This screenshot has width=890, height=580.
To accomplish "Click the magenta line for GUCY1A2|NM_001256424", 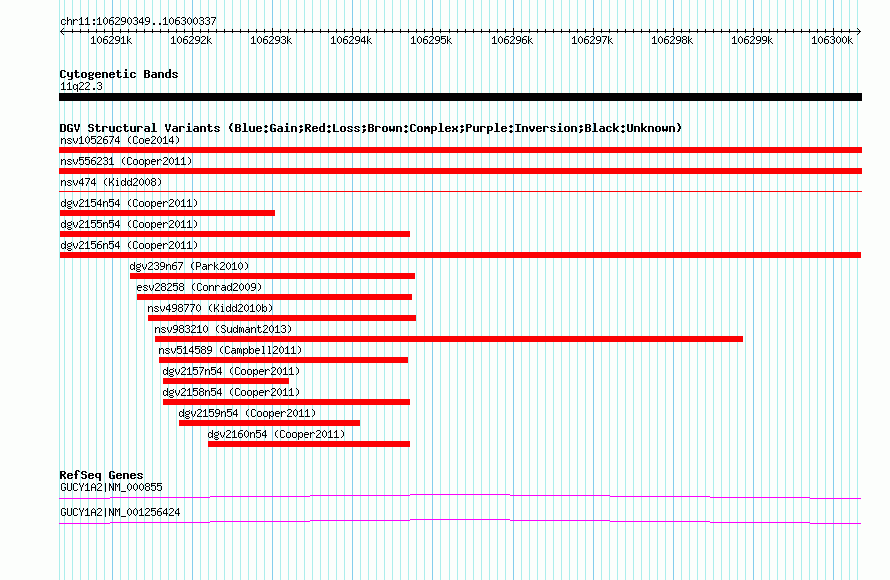I will tap(460, 522).
